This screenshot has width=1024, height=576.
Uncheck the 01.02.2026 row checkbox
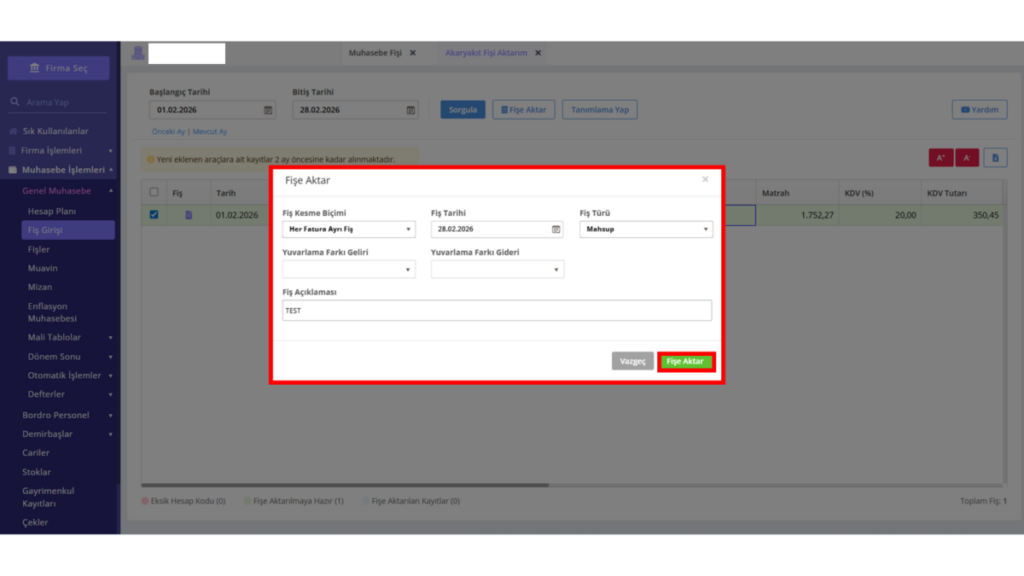154,214
